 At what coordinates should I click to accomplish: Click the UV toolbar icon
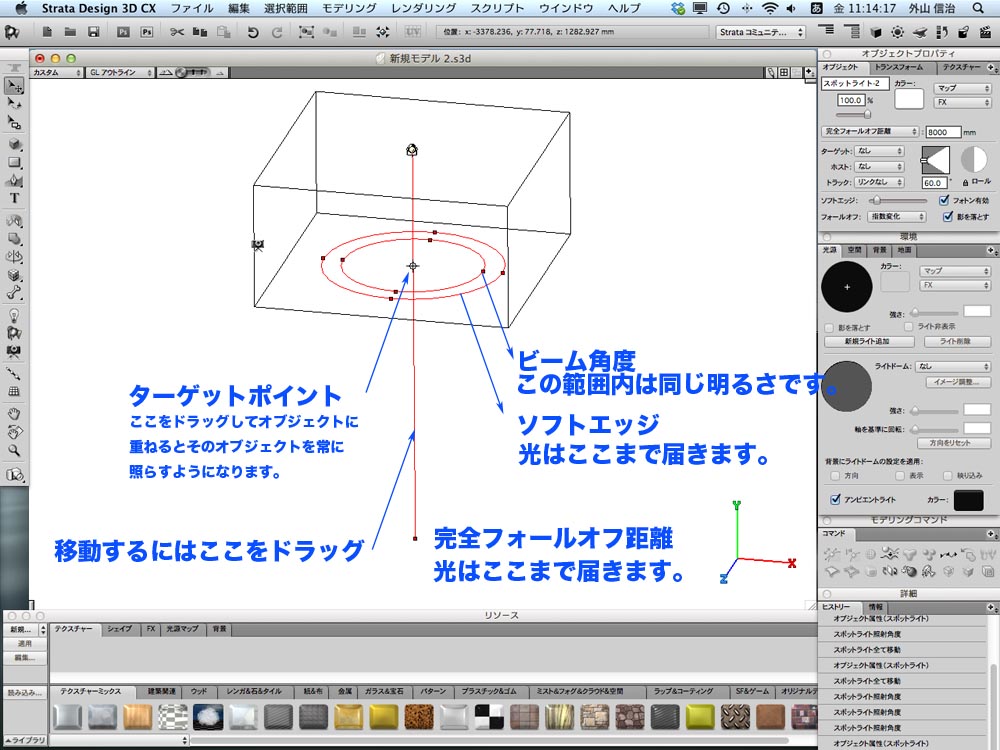pyautogui.click(x=413, y=32)
